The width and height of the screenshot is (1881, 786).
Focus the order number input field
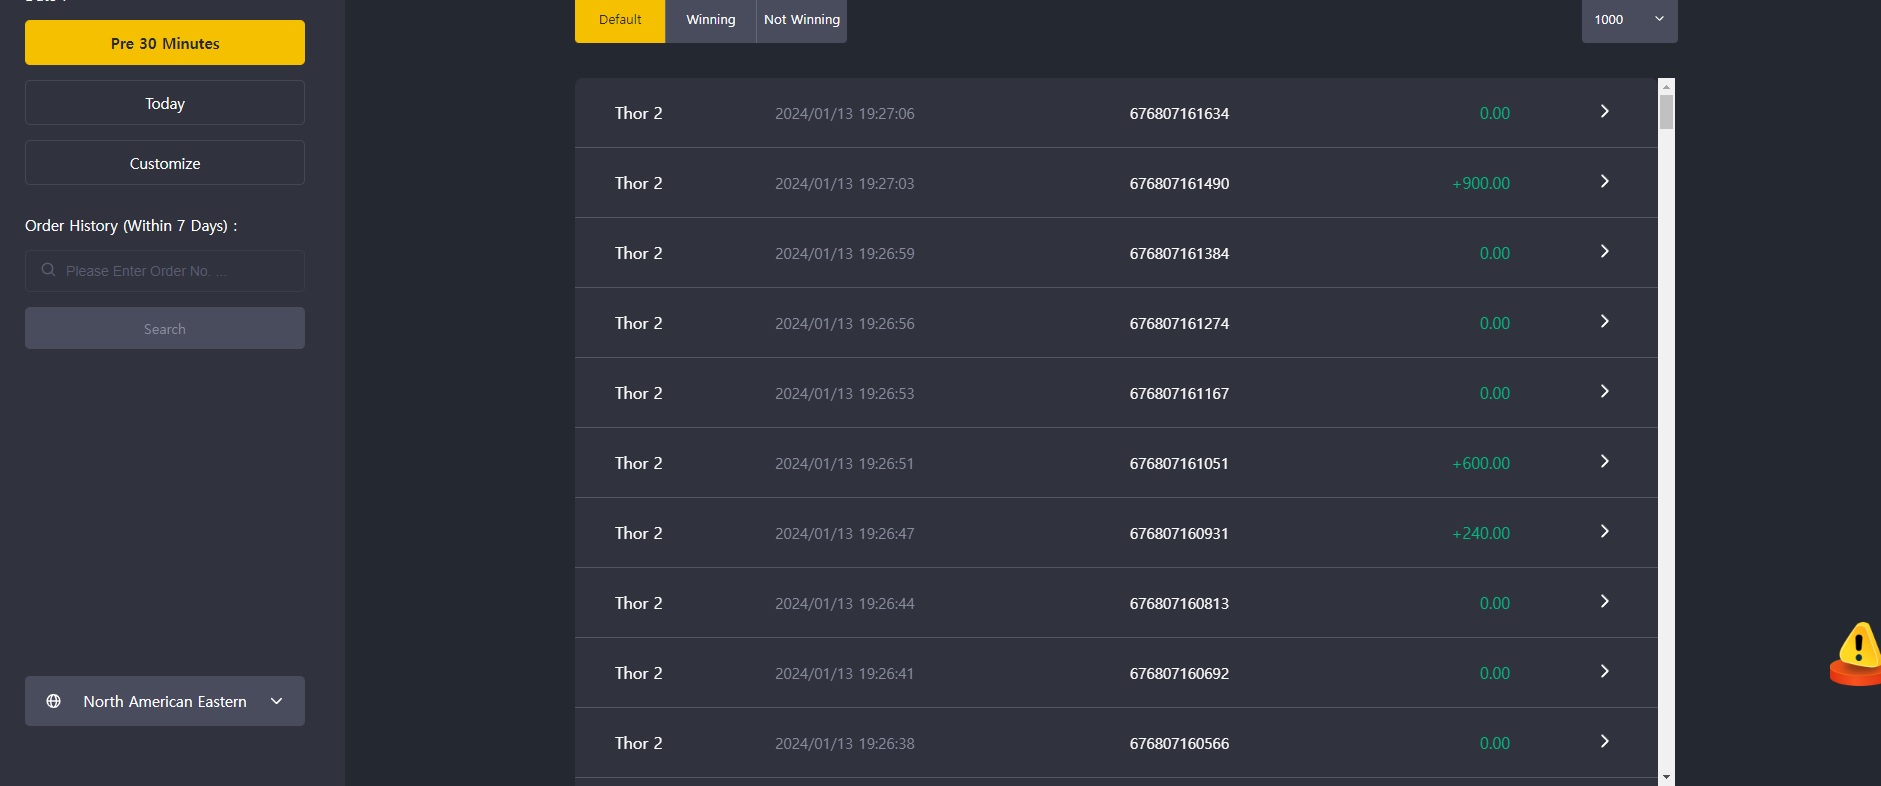[165, 271]
